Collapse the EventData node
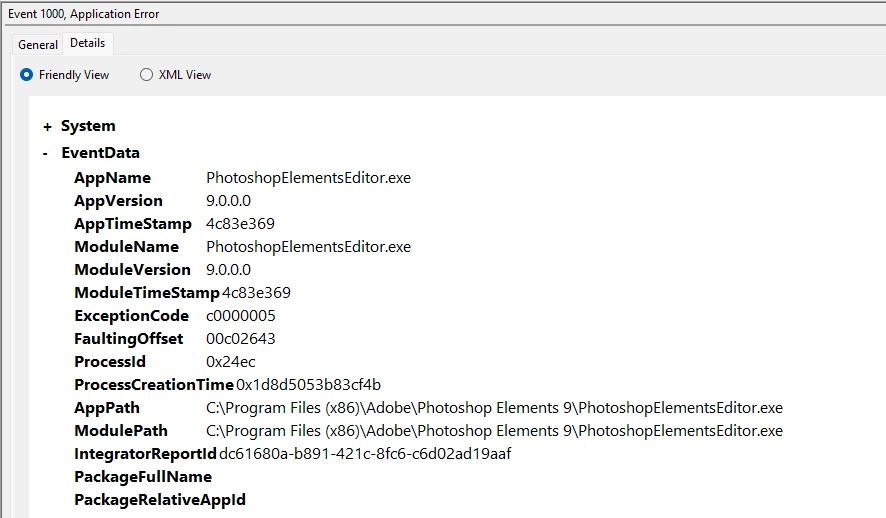This screenshot has width=886, height=518. pyautogui.click(x=45, y=154)
